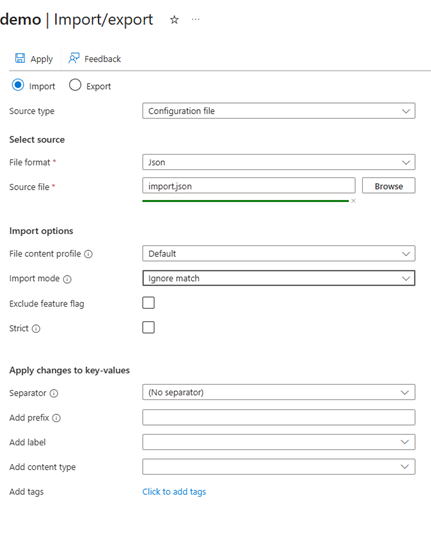Screen dimensions: 431x534
Task: Click the Strict info icon
Action: pyautogui.click(x=36, y=329)
